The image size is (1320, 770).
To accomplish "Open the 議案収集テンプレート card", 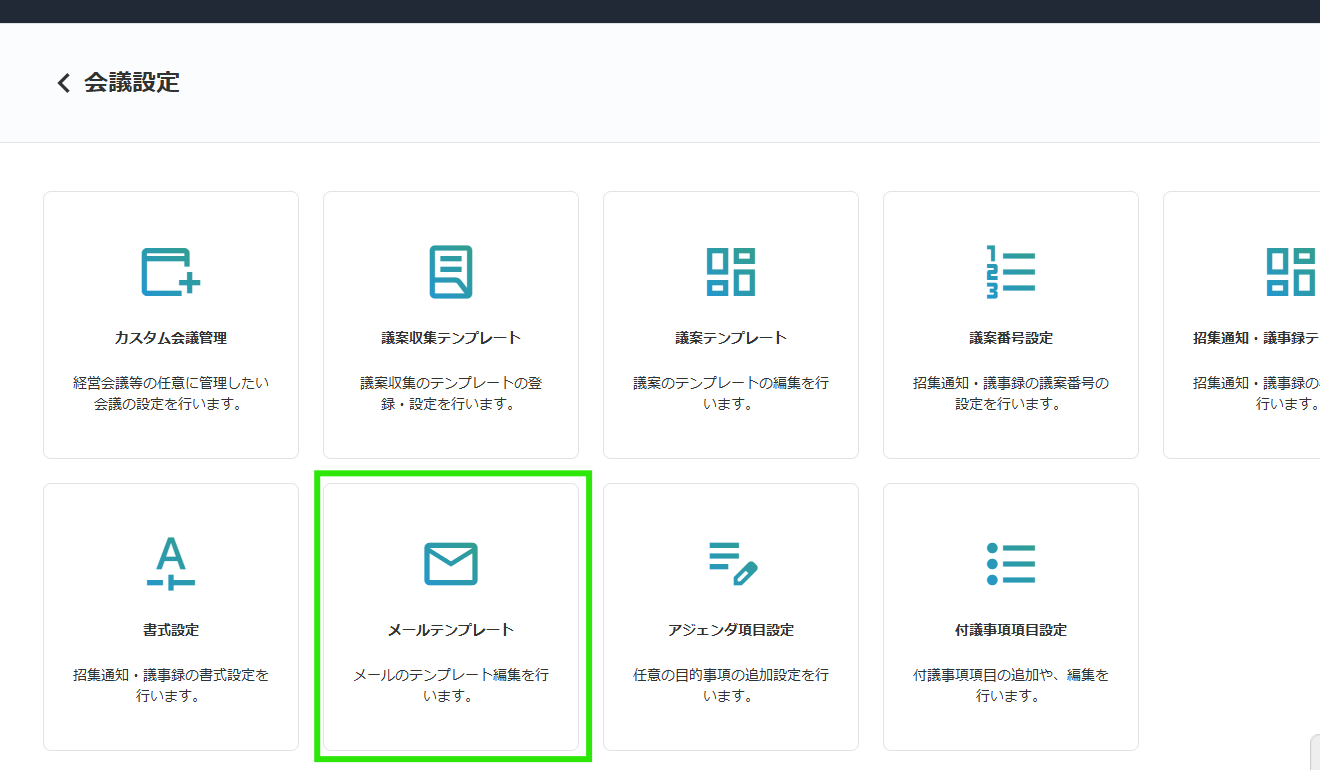I will click(450, 324).
